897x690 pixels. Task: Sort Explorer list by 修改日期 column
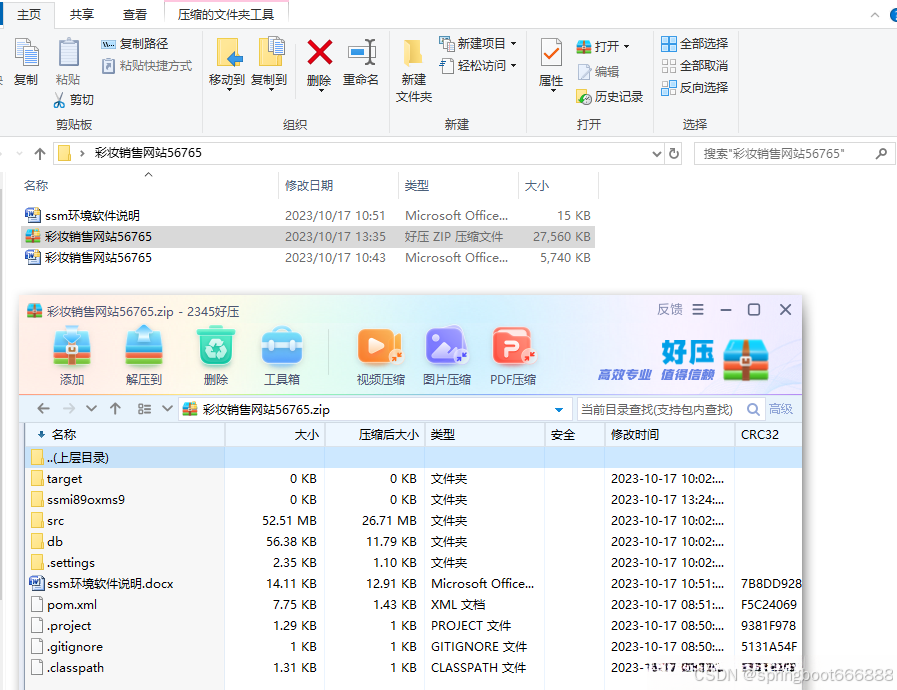338,185
